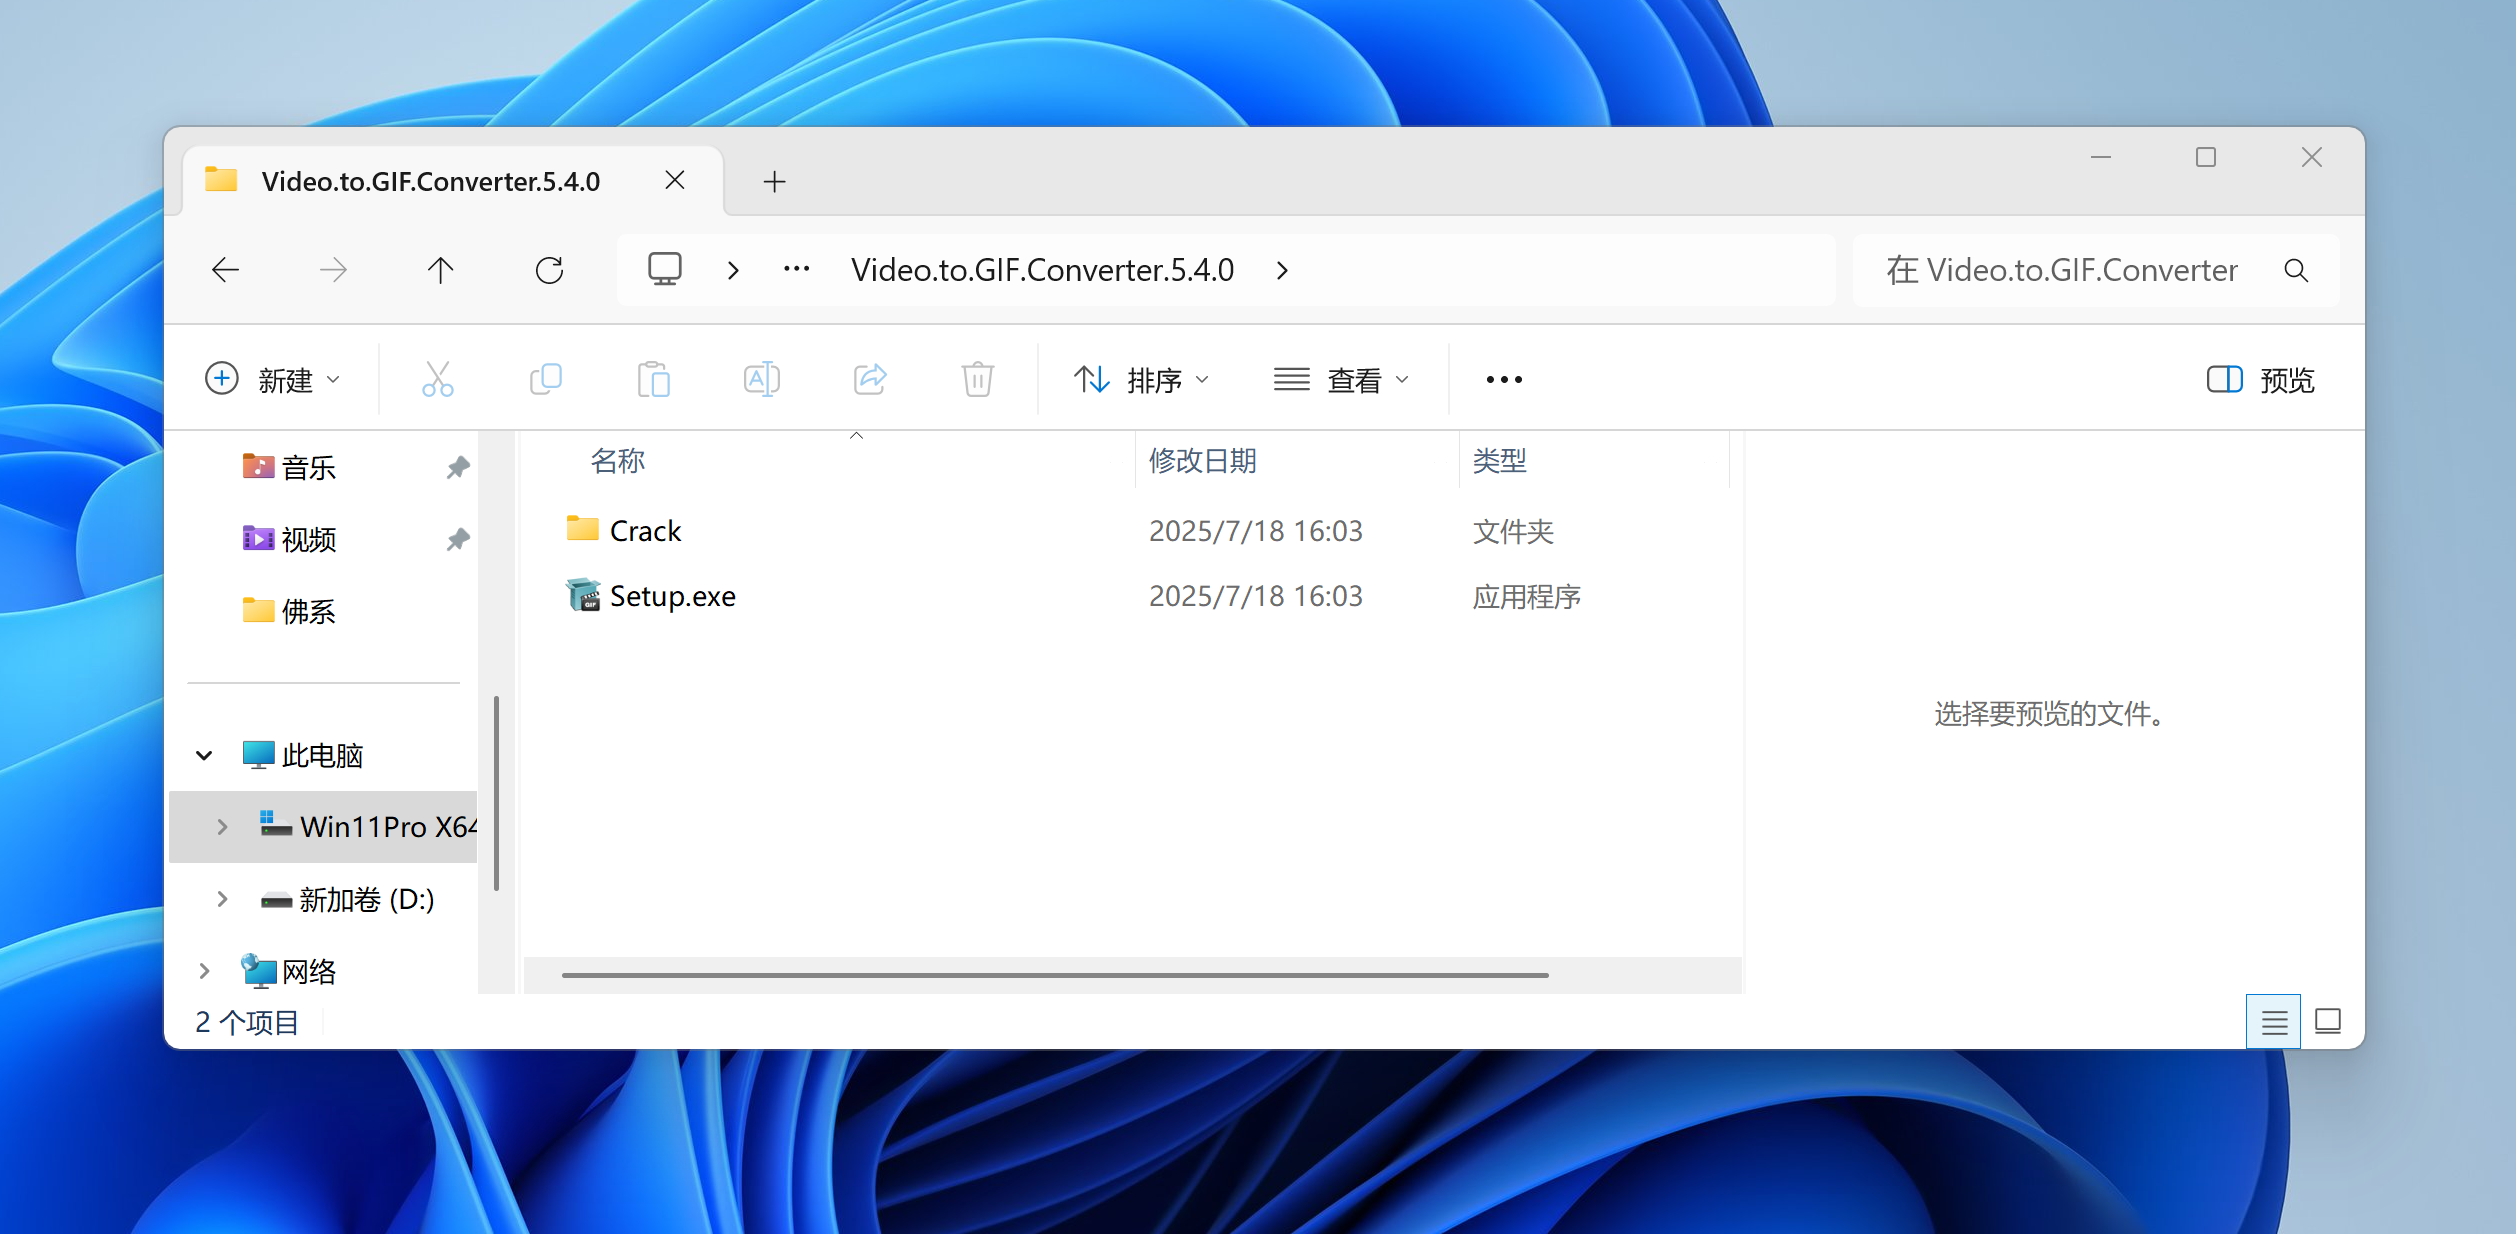The width and height of the screenshot is (2516, 1234).
Task: Collapse the 此电脑 tree node
Action: tap(204, 755)
